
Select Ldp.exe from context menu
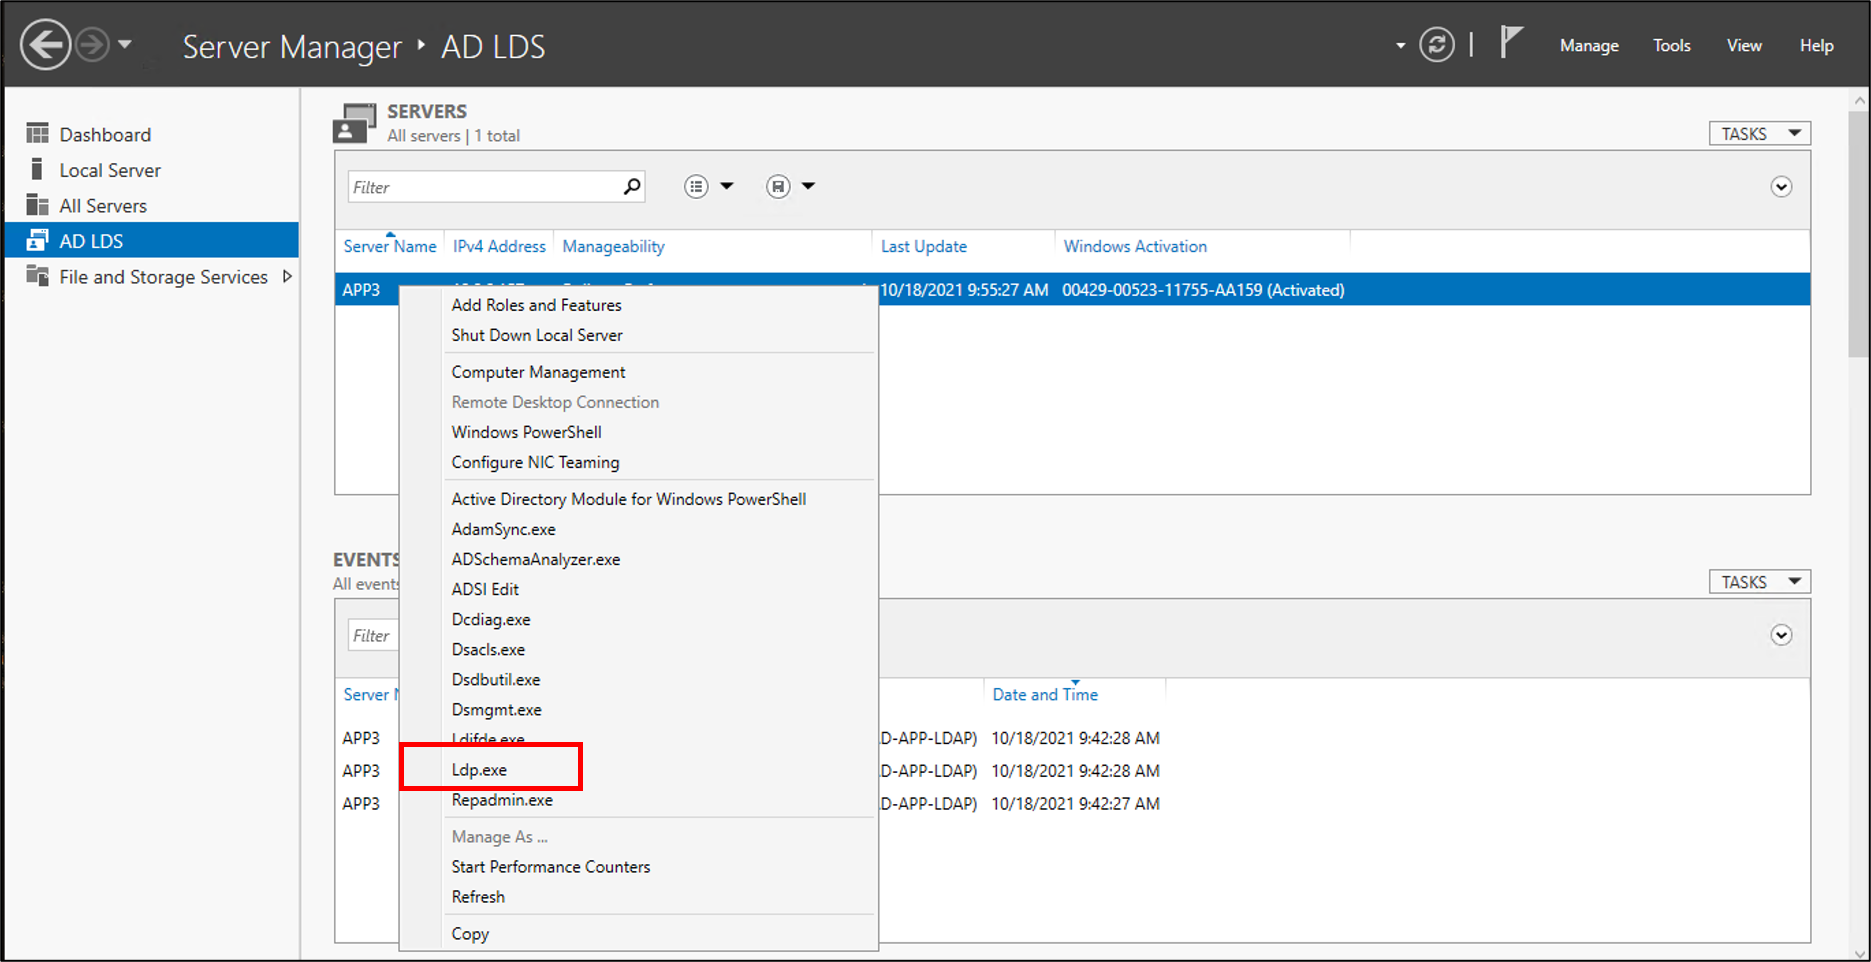[x=479, y=770]
